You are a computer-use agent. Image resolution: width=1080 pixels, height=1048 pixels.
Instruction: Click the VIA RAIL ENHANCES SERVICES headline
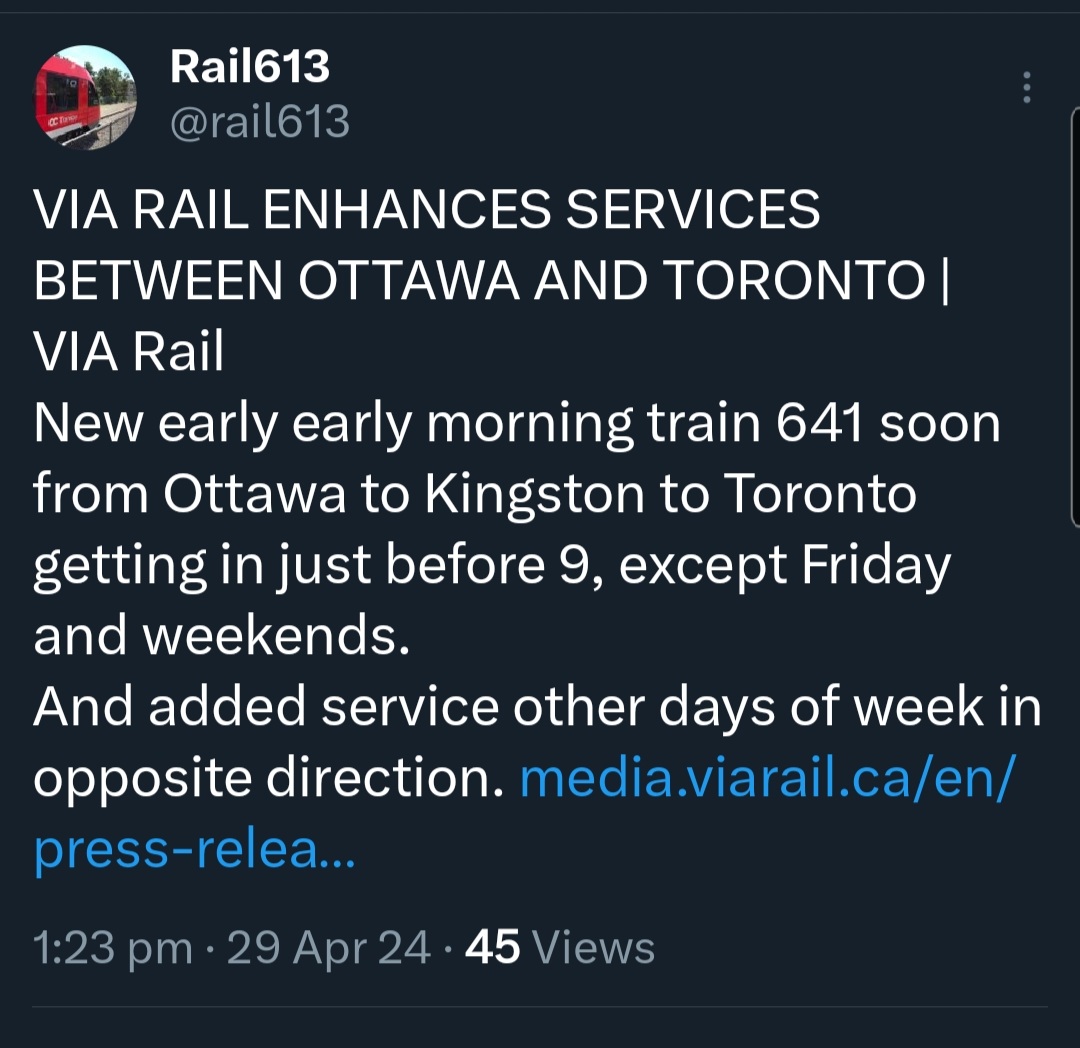[x=427, y=211]
